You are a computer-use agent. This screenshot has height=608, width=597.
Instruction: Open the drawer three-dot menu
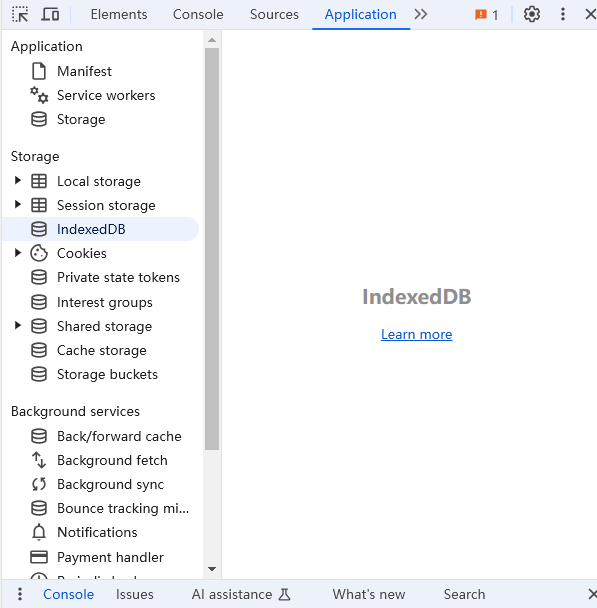[x=20, y=594]
